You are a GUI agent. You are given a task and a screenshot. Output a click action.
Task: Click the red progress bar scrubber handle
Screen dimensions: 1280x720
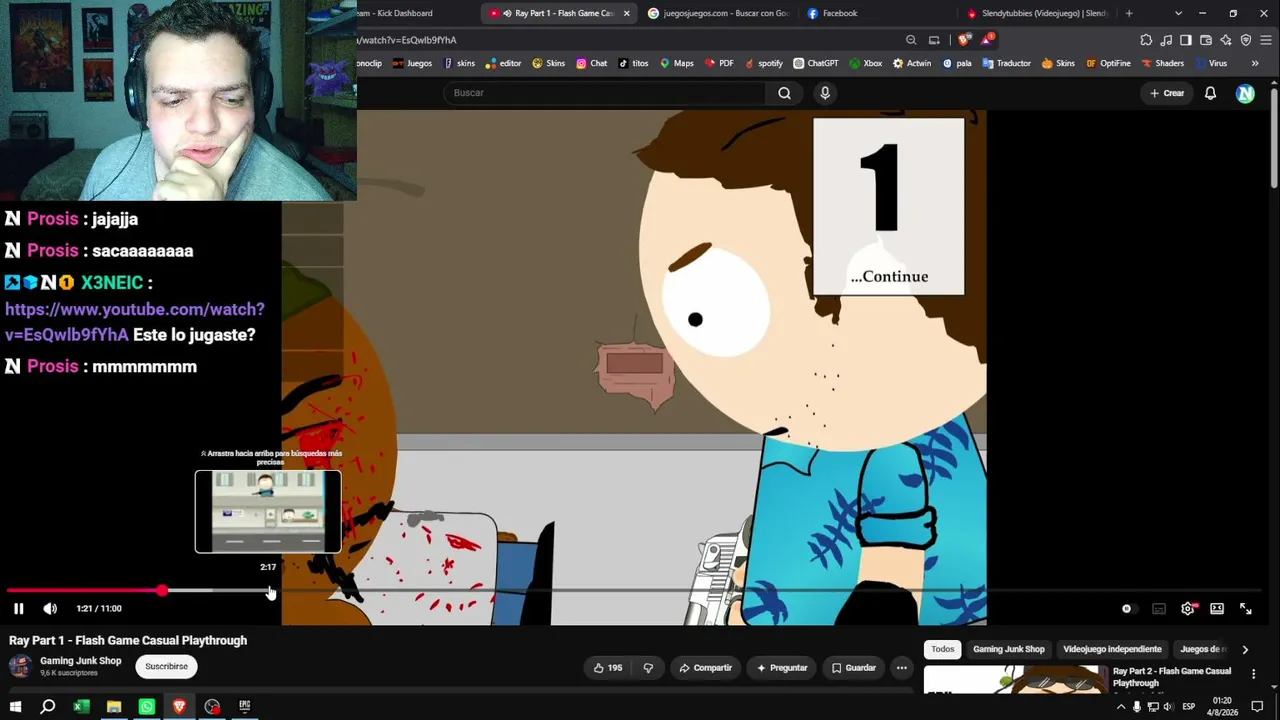pos(162,591)
